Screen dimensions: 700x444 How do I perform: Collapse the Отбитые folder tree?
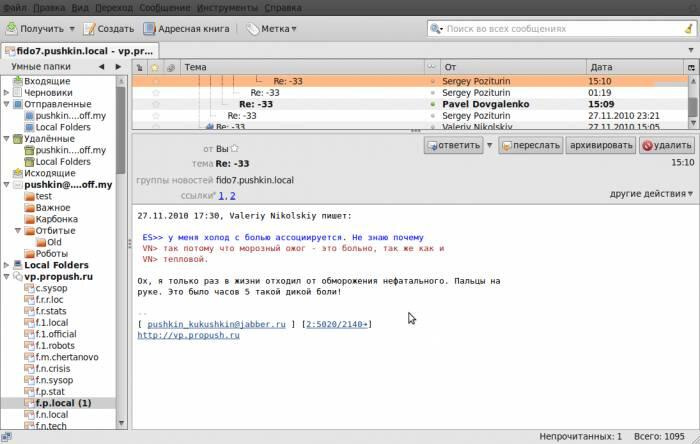point(18,229)
